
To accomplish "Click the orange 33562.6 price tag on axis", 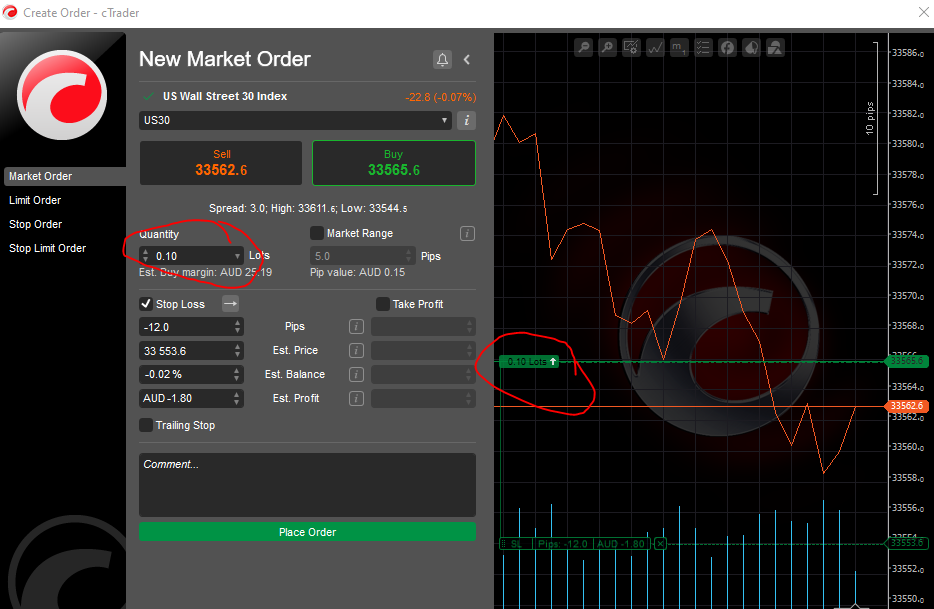I will click(x=907, y=406).
